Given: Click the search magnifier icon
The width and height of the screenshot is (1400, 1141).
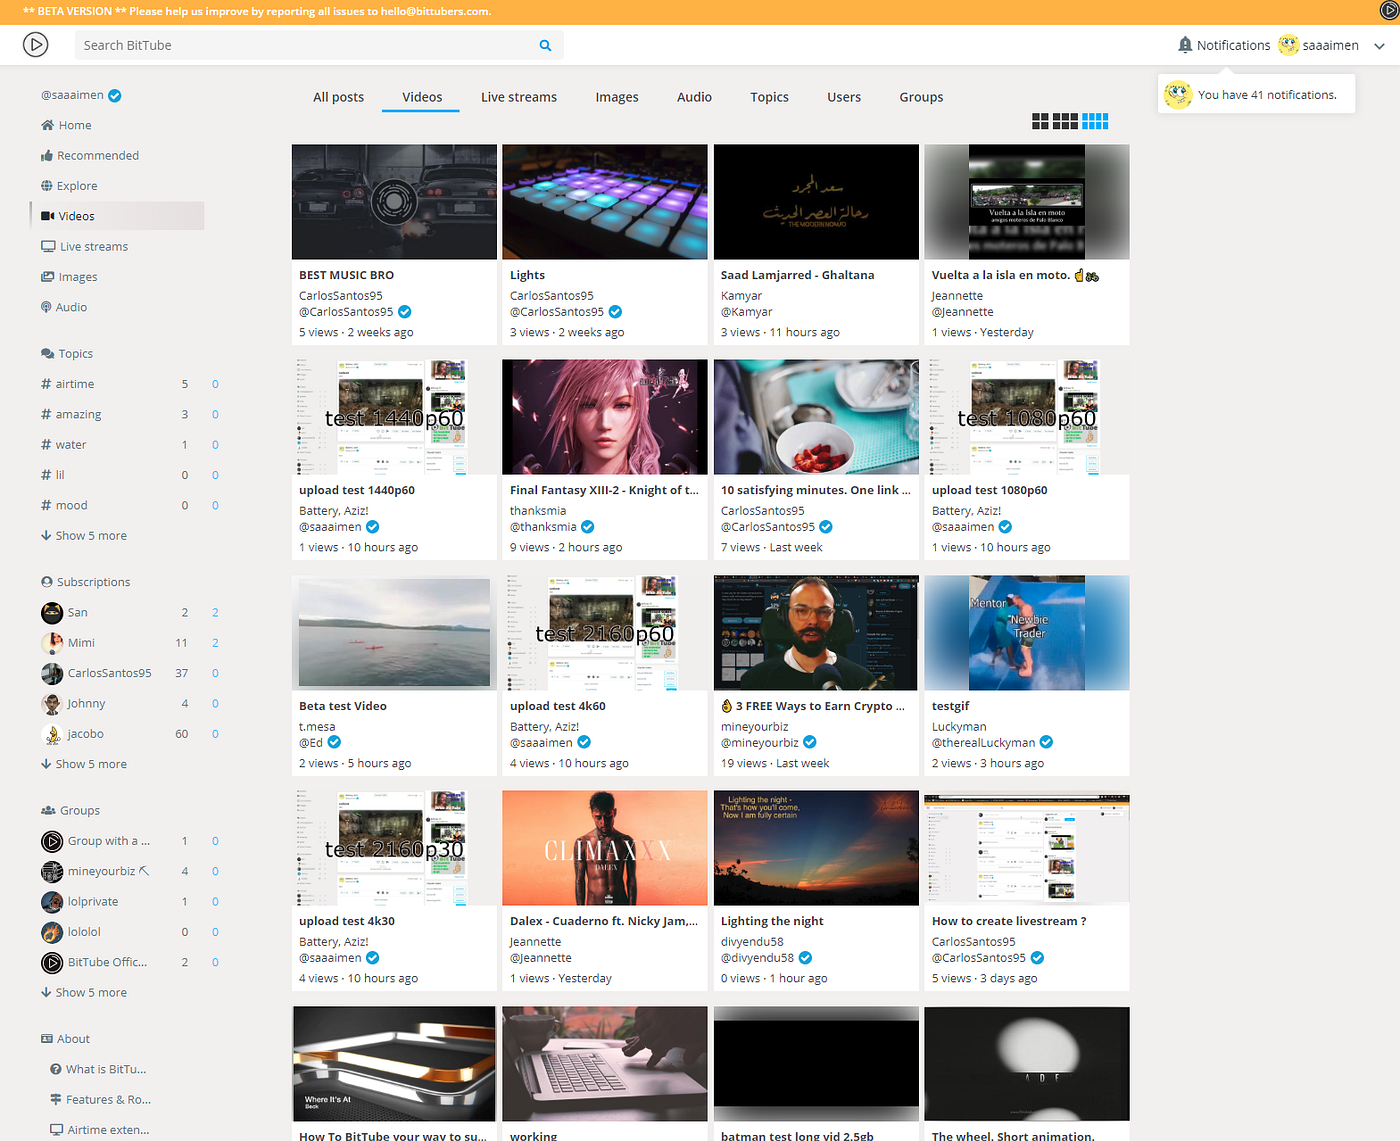Looking at the screenshot, I should (545, 45).
